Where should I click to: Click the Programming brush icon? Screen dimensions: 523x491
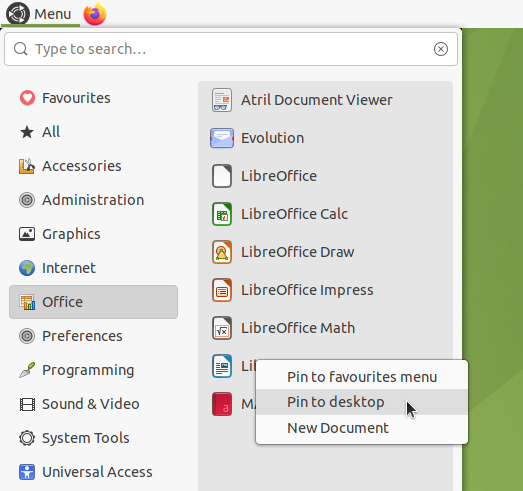click(x=27, y=370)
